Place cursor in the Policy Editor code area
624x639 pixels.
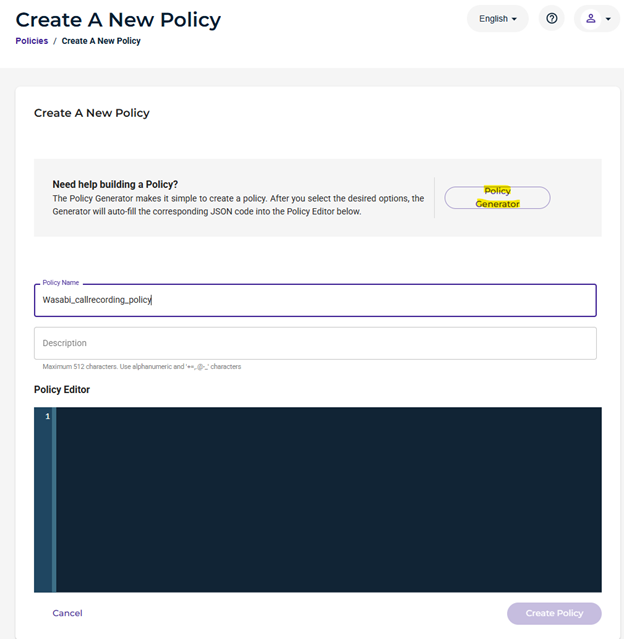click(329, 500)
